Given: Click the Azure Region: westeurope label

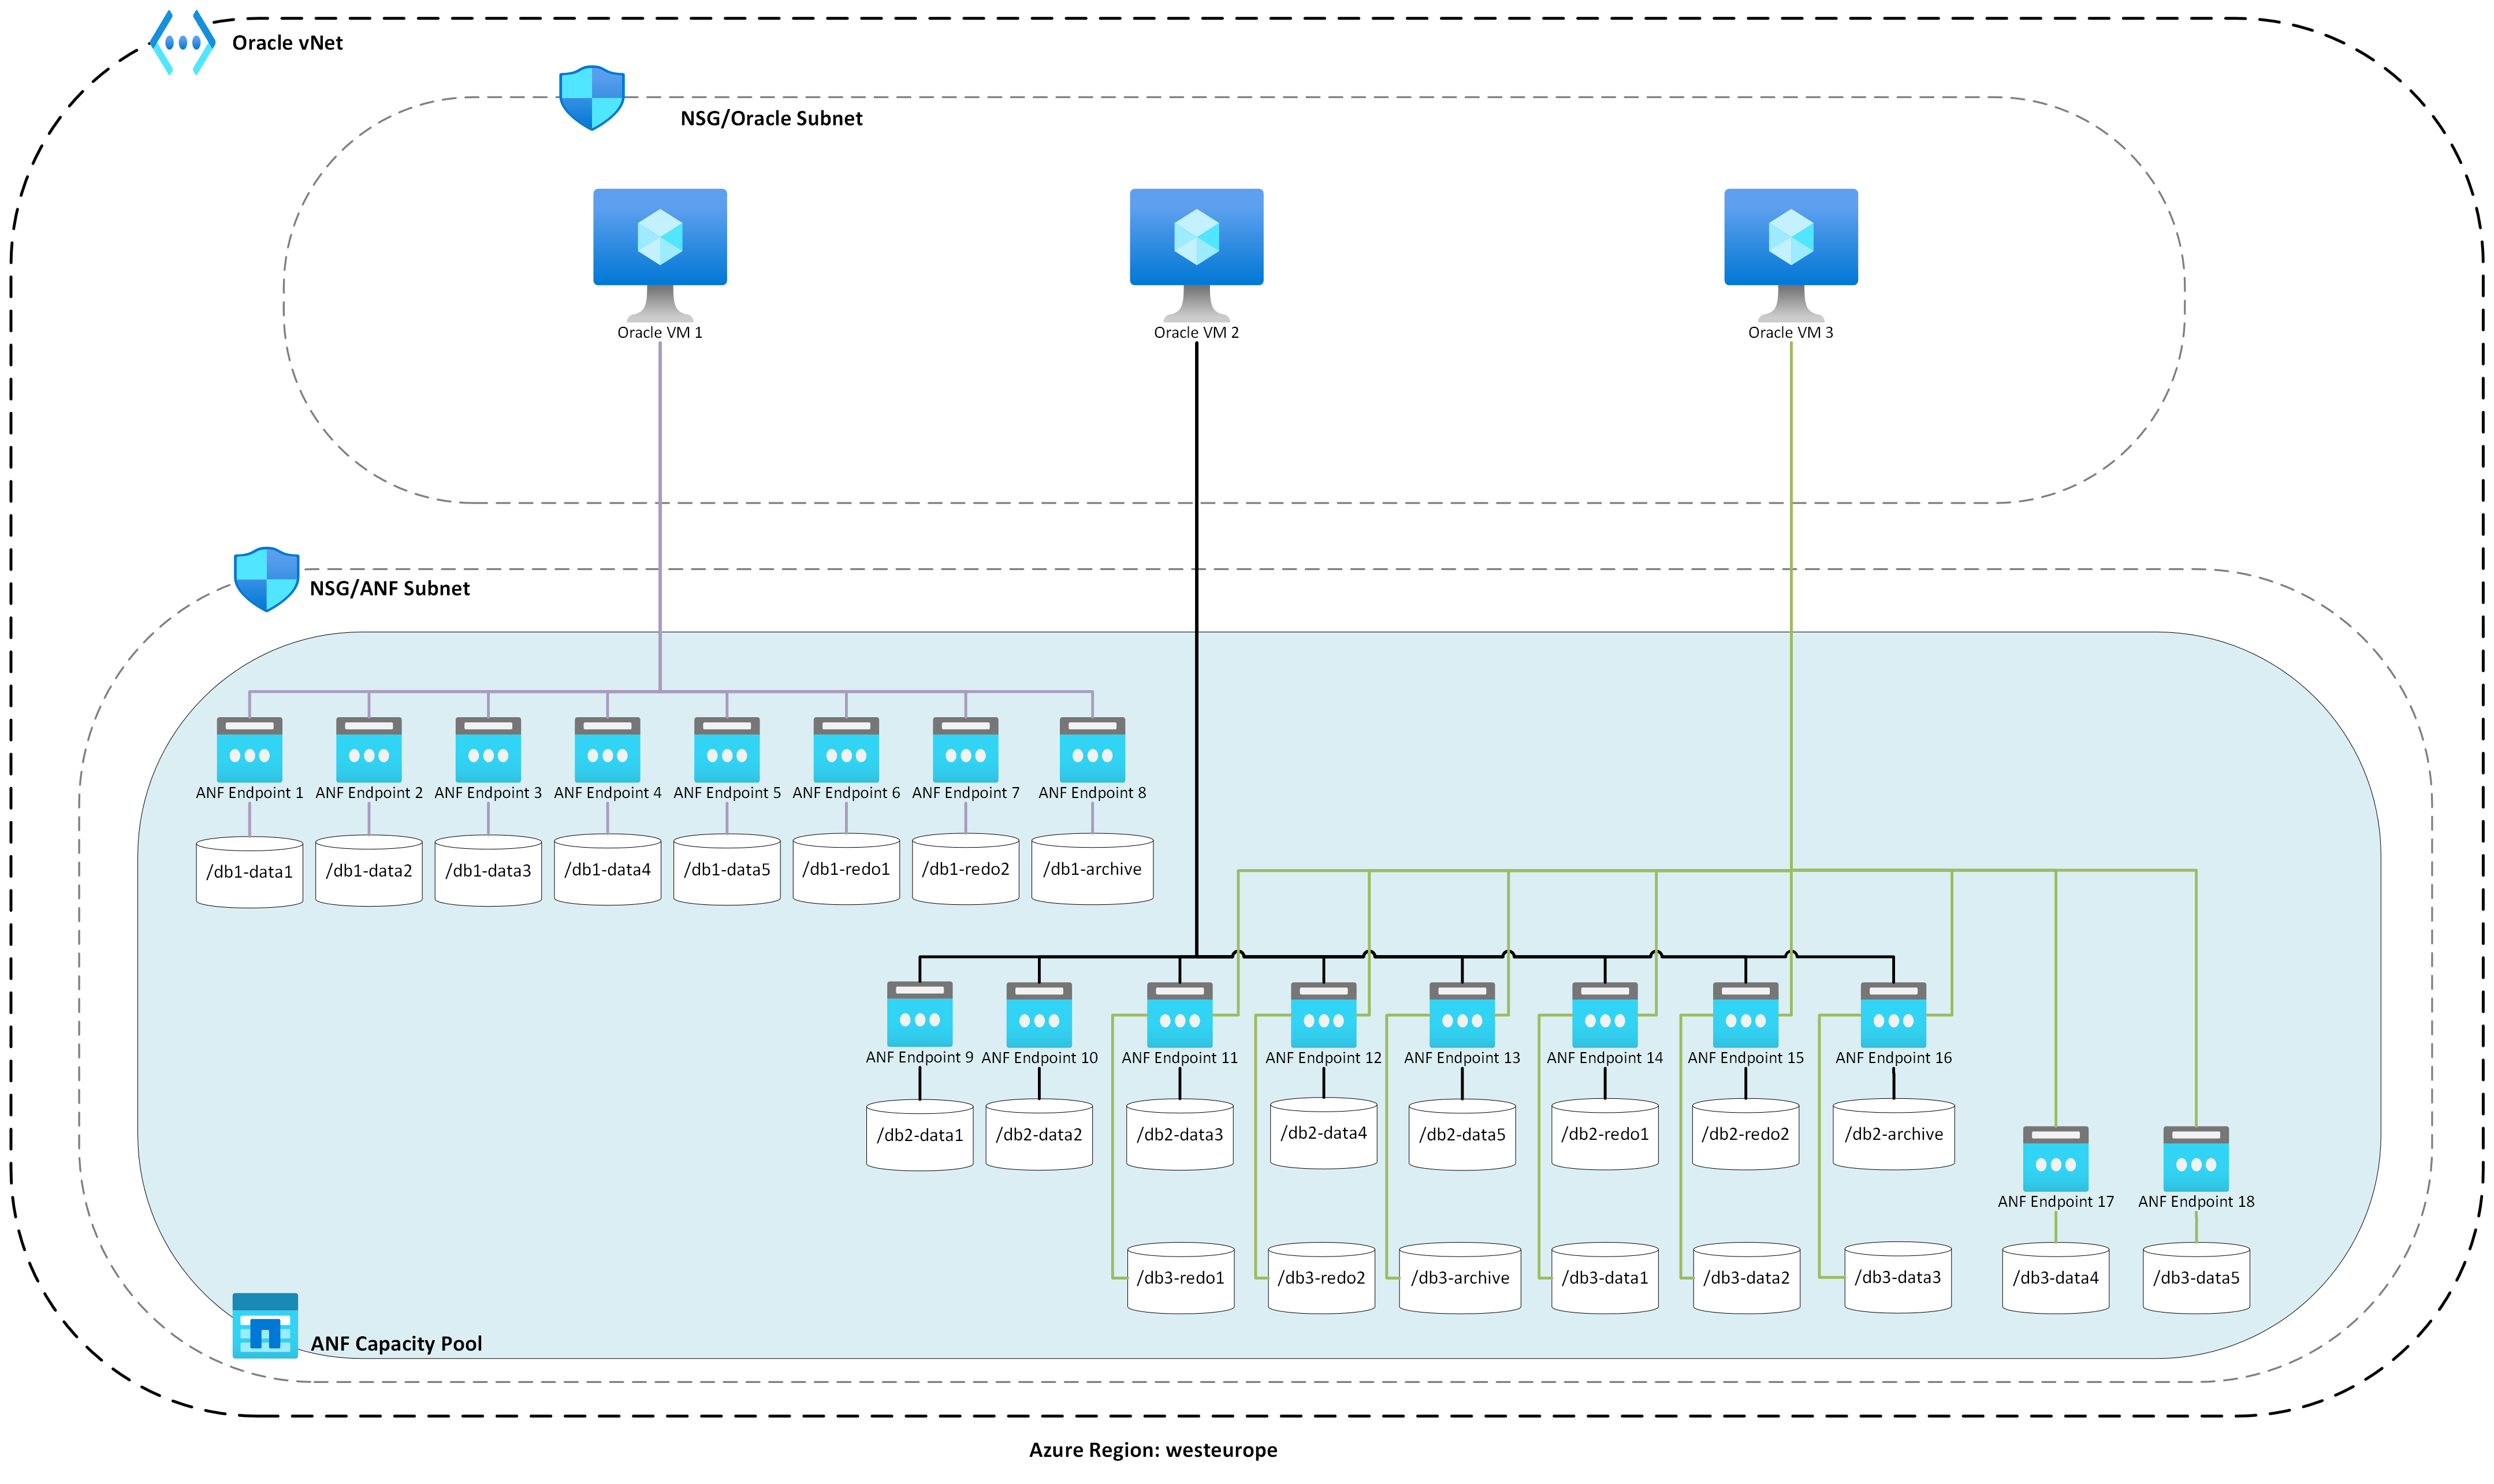Looking at the screenshot, I should pyautogui.click(x=1152, y=1450).
